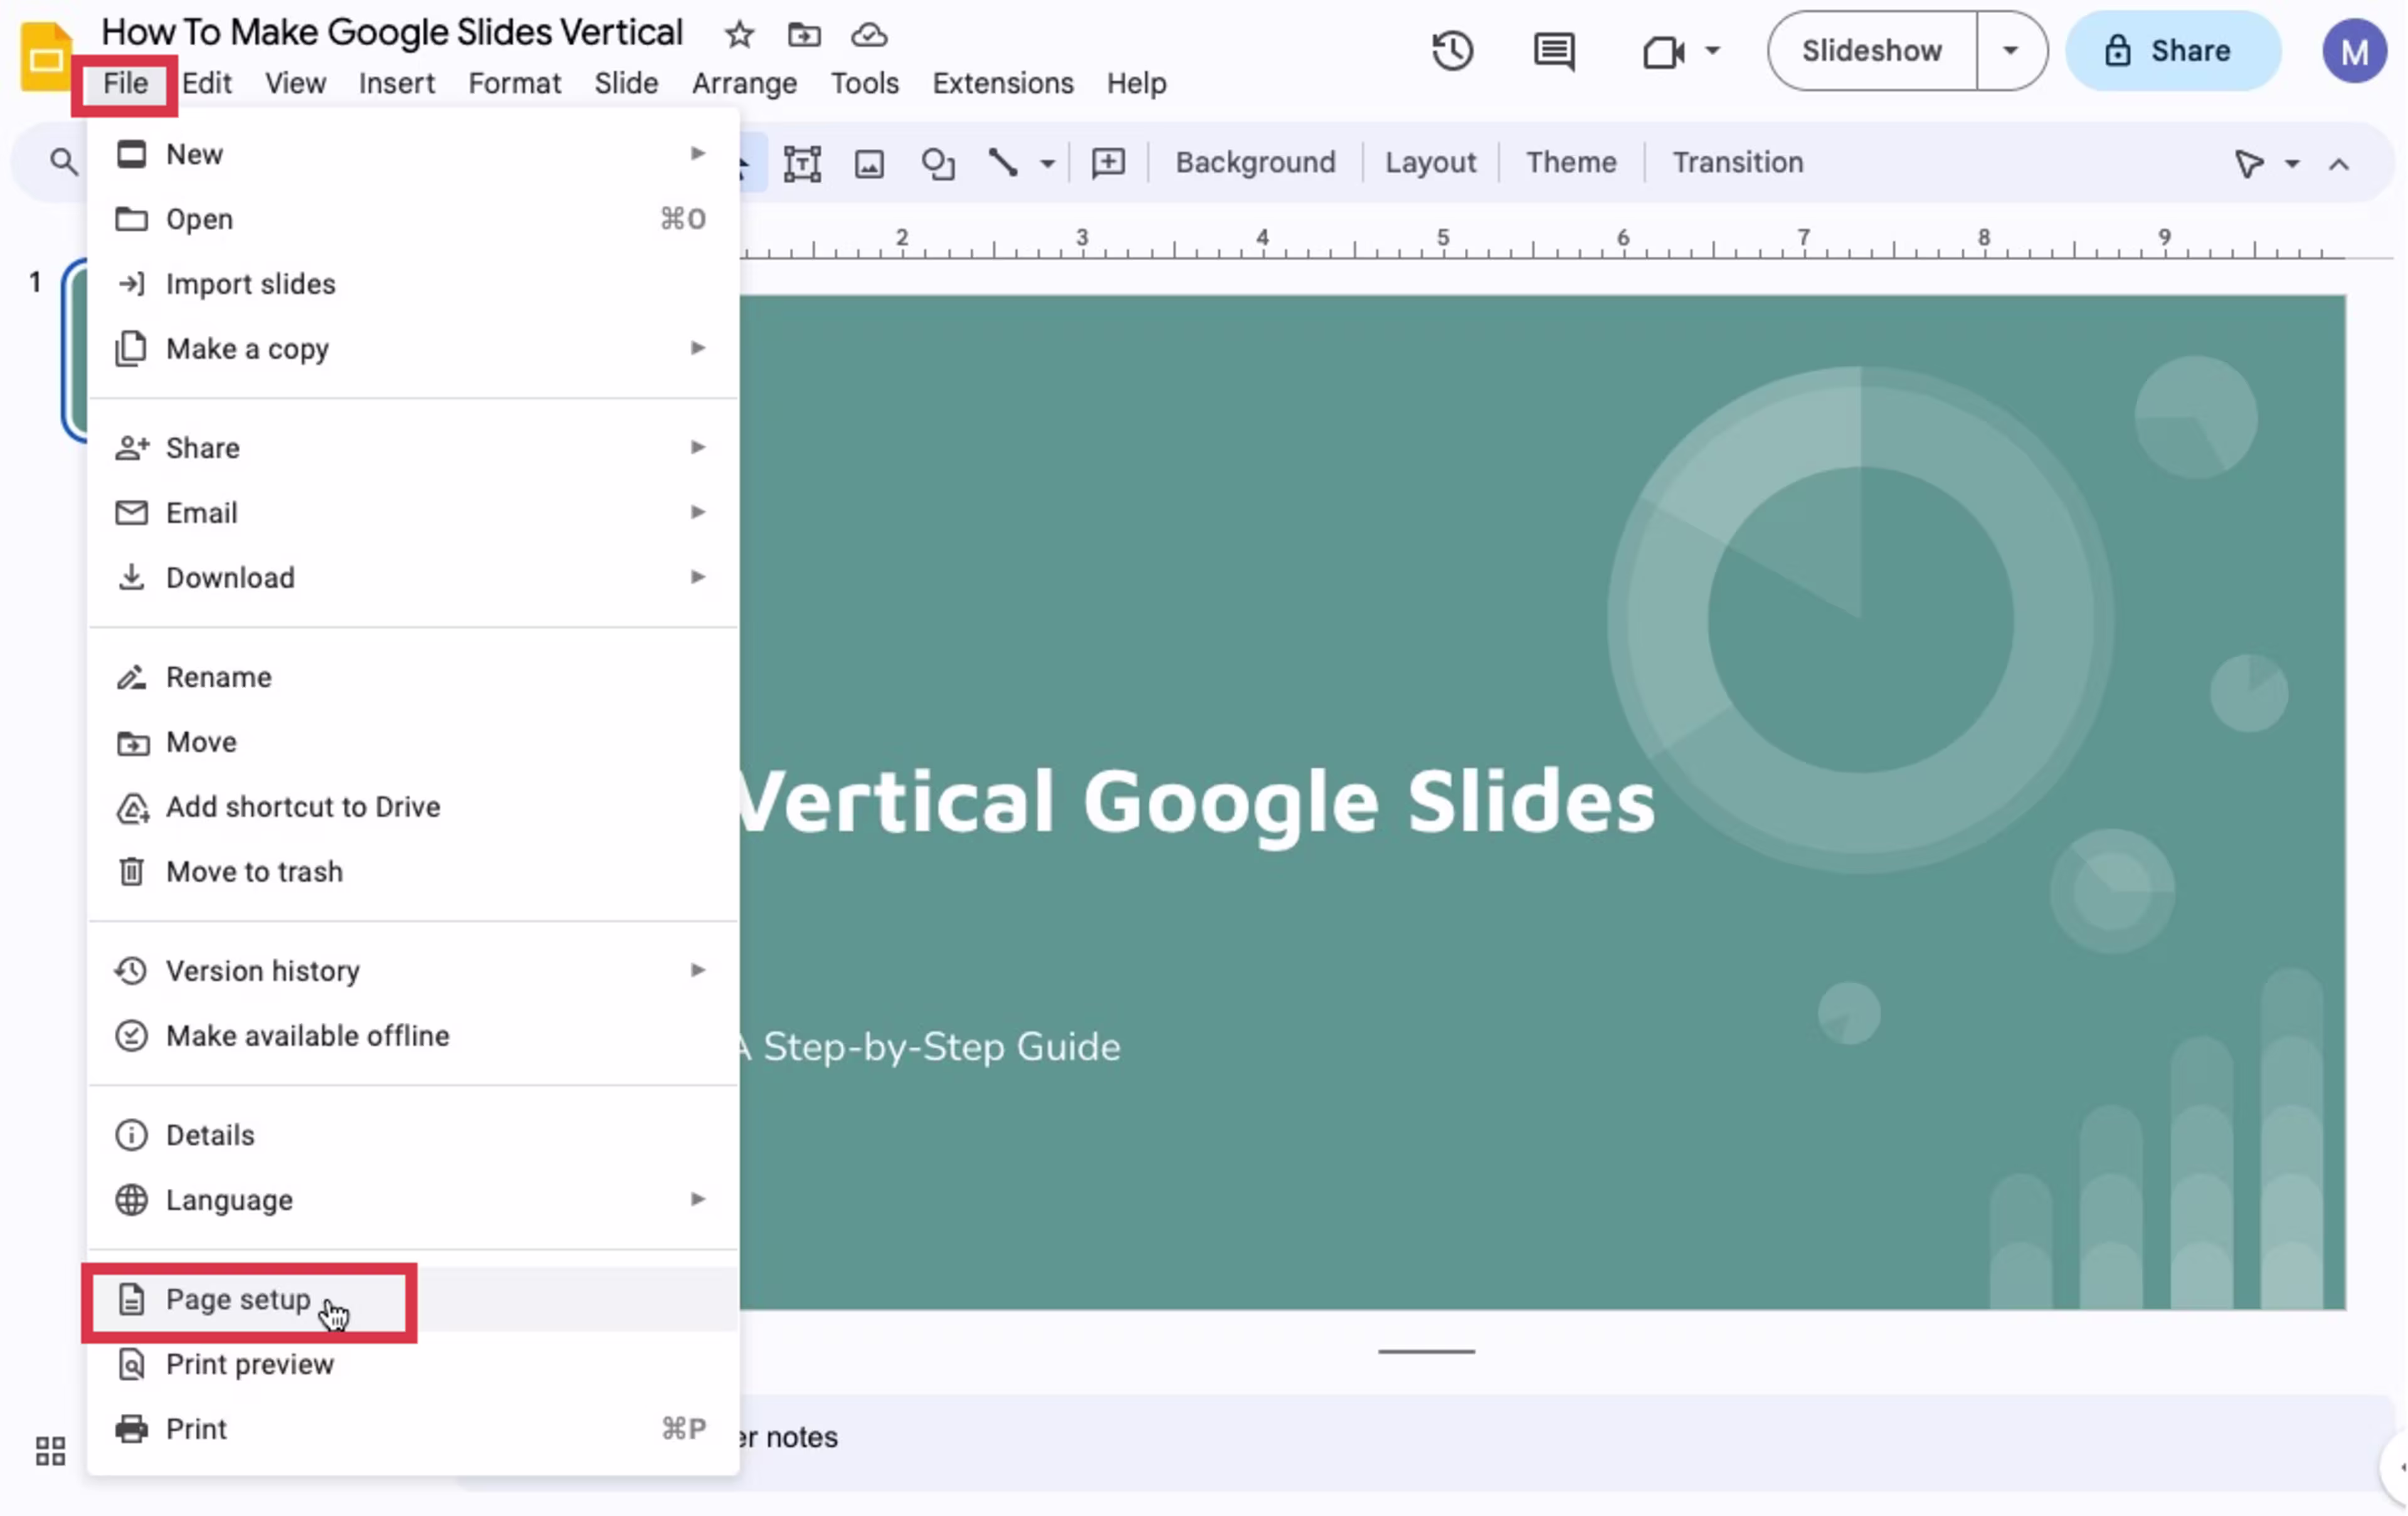Select the line tool
Viewport: 2408px width, 1516px height.
coord(1003,162)
